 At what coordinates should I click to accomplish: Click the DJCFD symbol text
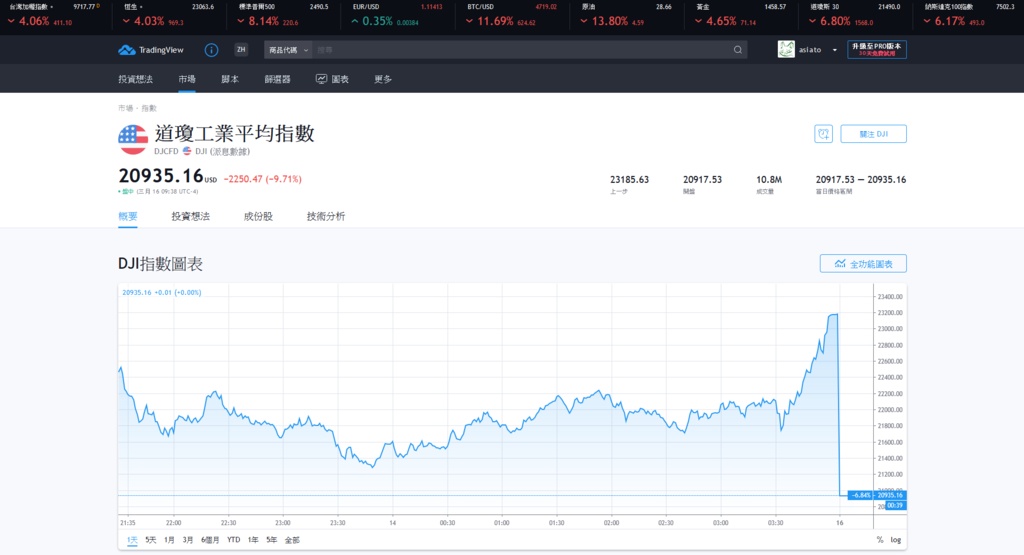click(x=166, y=151)
